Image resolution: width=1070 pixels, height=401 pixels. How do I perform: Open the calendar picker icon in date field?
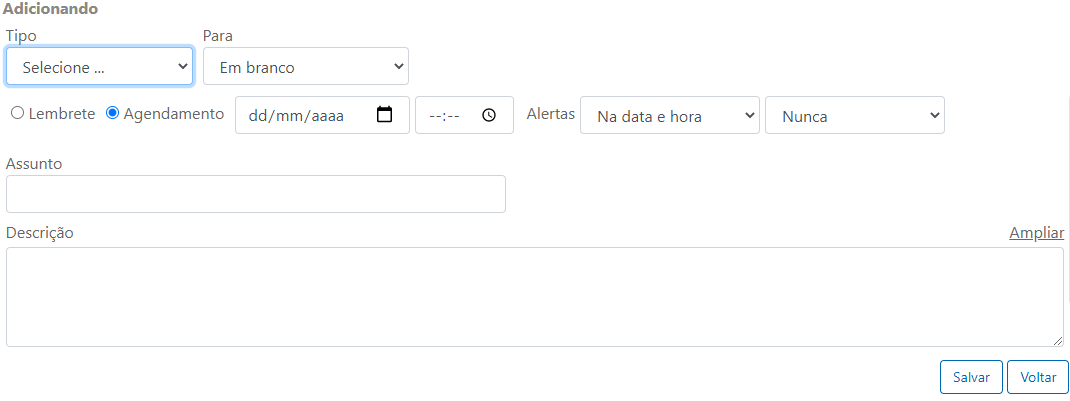tap(385, 115)
